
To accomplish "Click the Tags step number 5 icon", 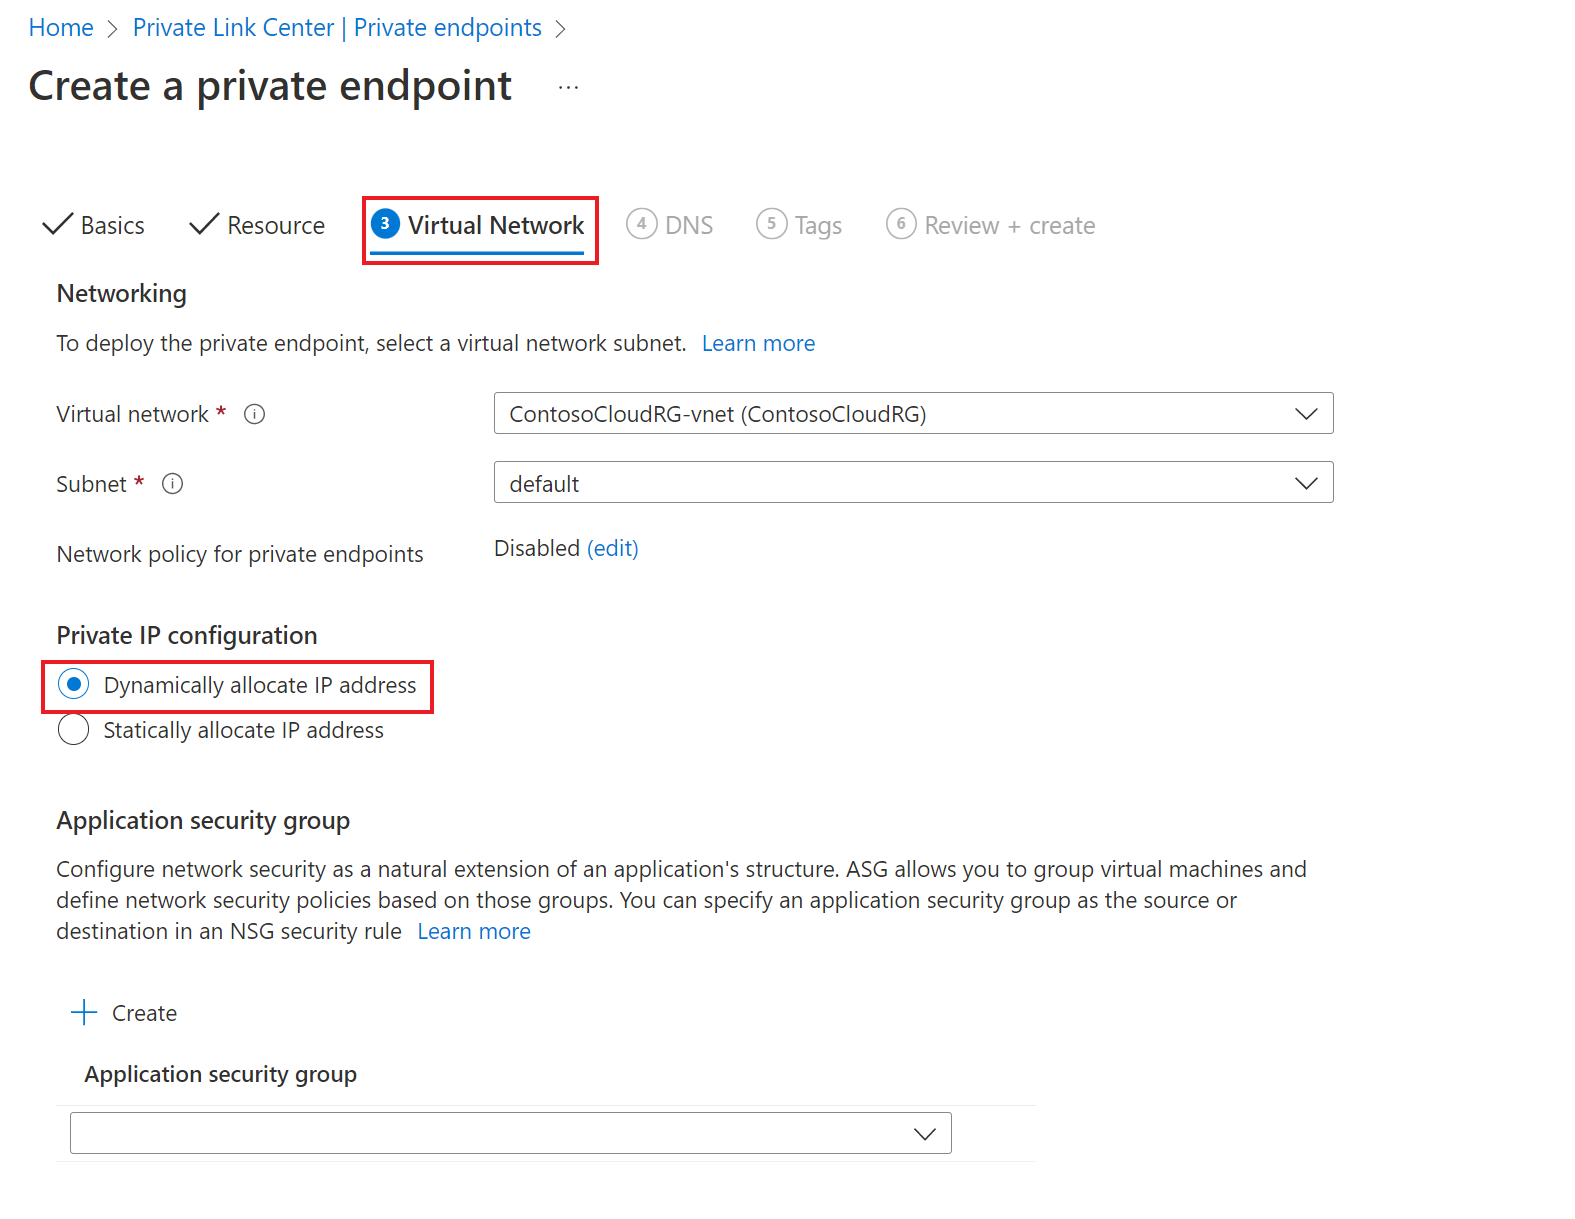I will click(771, 224).
